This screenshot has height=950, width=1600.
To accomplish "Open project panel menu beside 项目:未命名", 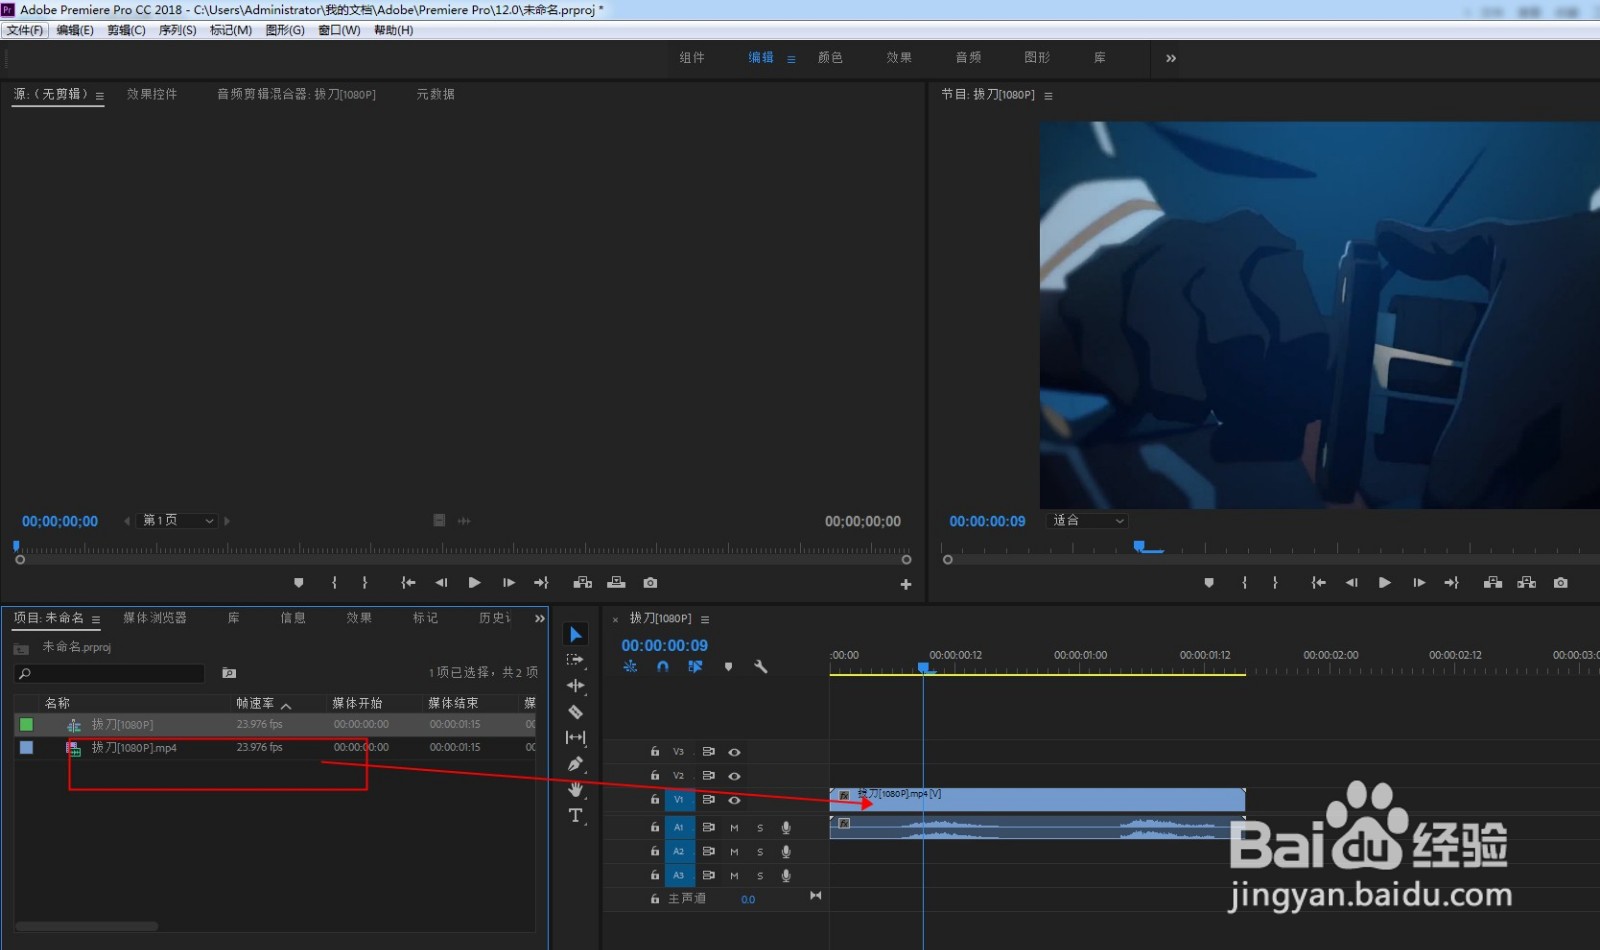I will pyautogui.click(x=96, y=620).
